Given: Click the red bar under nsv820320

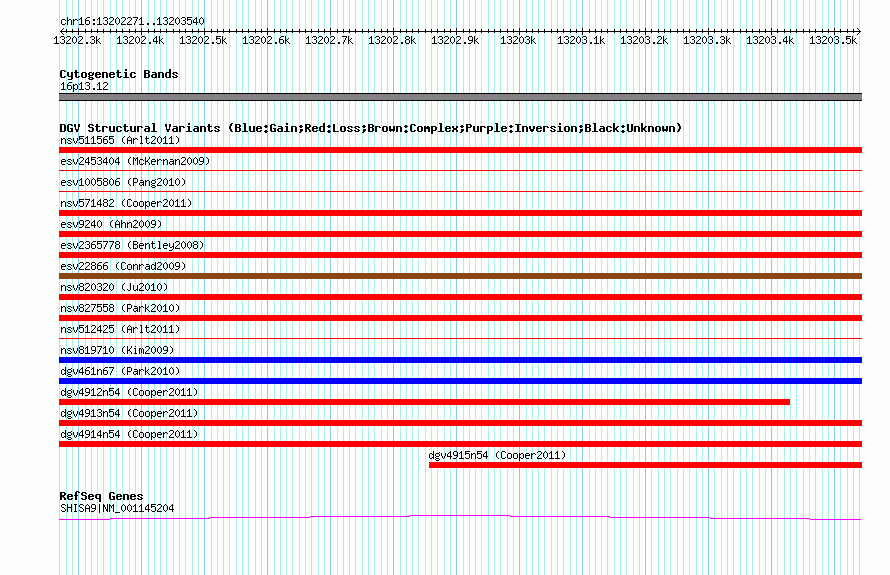Looking at the screenshot, I should point(460,297).
